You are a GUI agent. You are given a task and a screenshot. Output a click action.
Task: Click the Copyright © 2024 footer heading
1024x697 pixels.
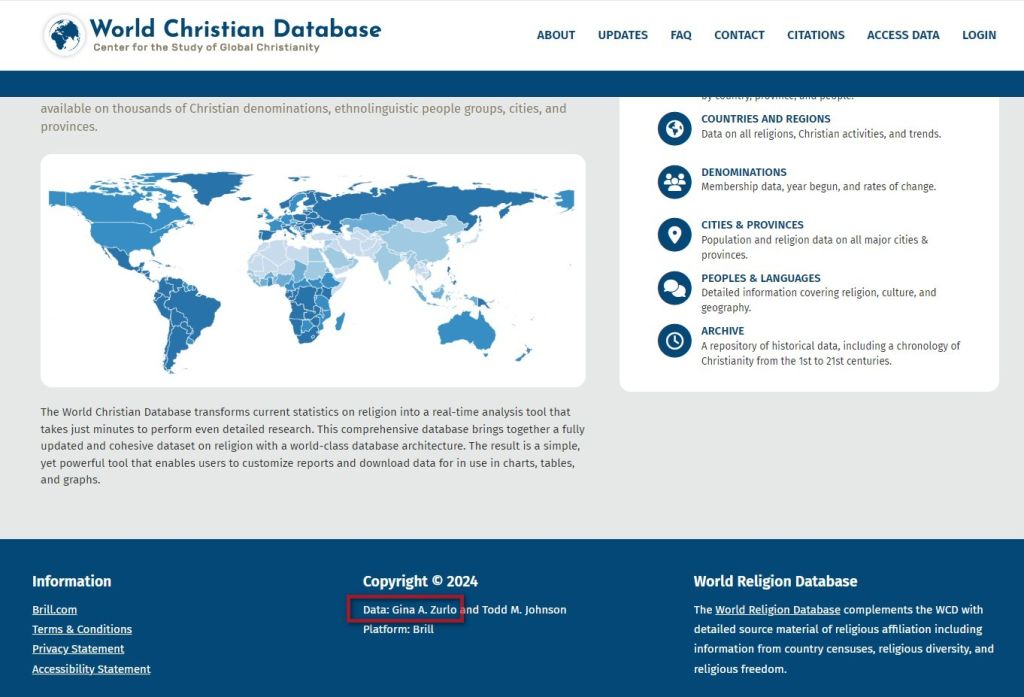tap(420, 581)
